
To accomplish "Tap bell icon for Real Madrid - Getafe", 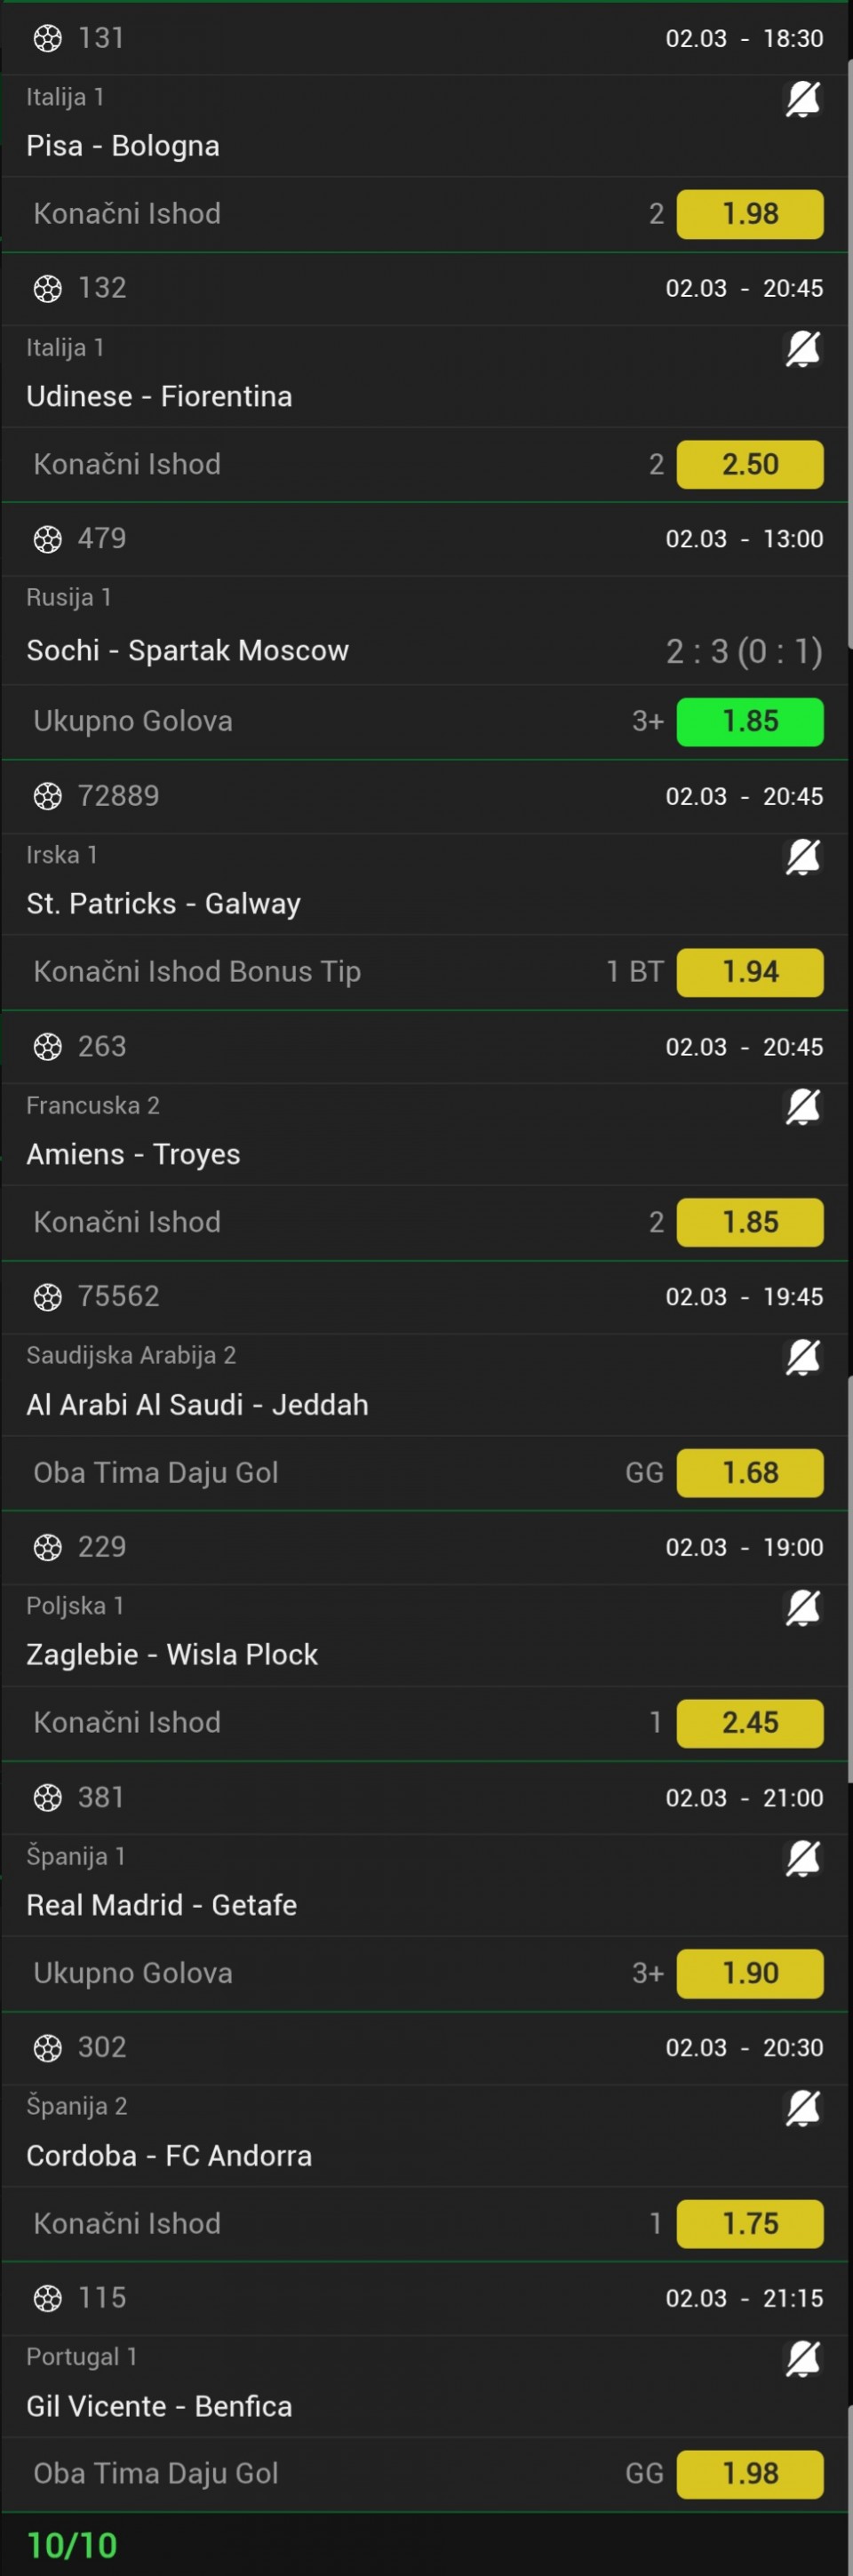I will (x=802, y=1858).
